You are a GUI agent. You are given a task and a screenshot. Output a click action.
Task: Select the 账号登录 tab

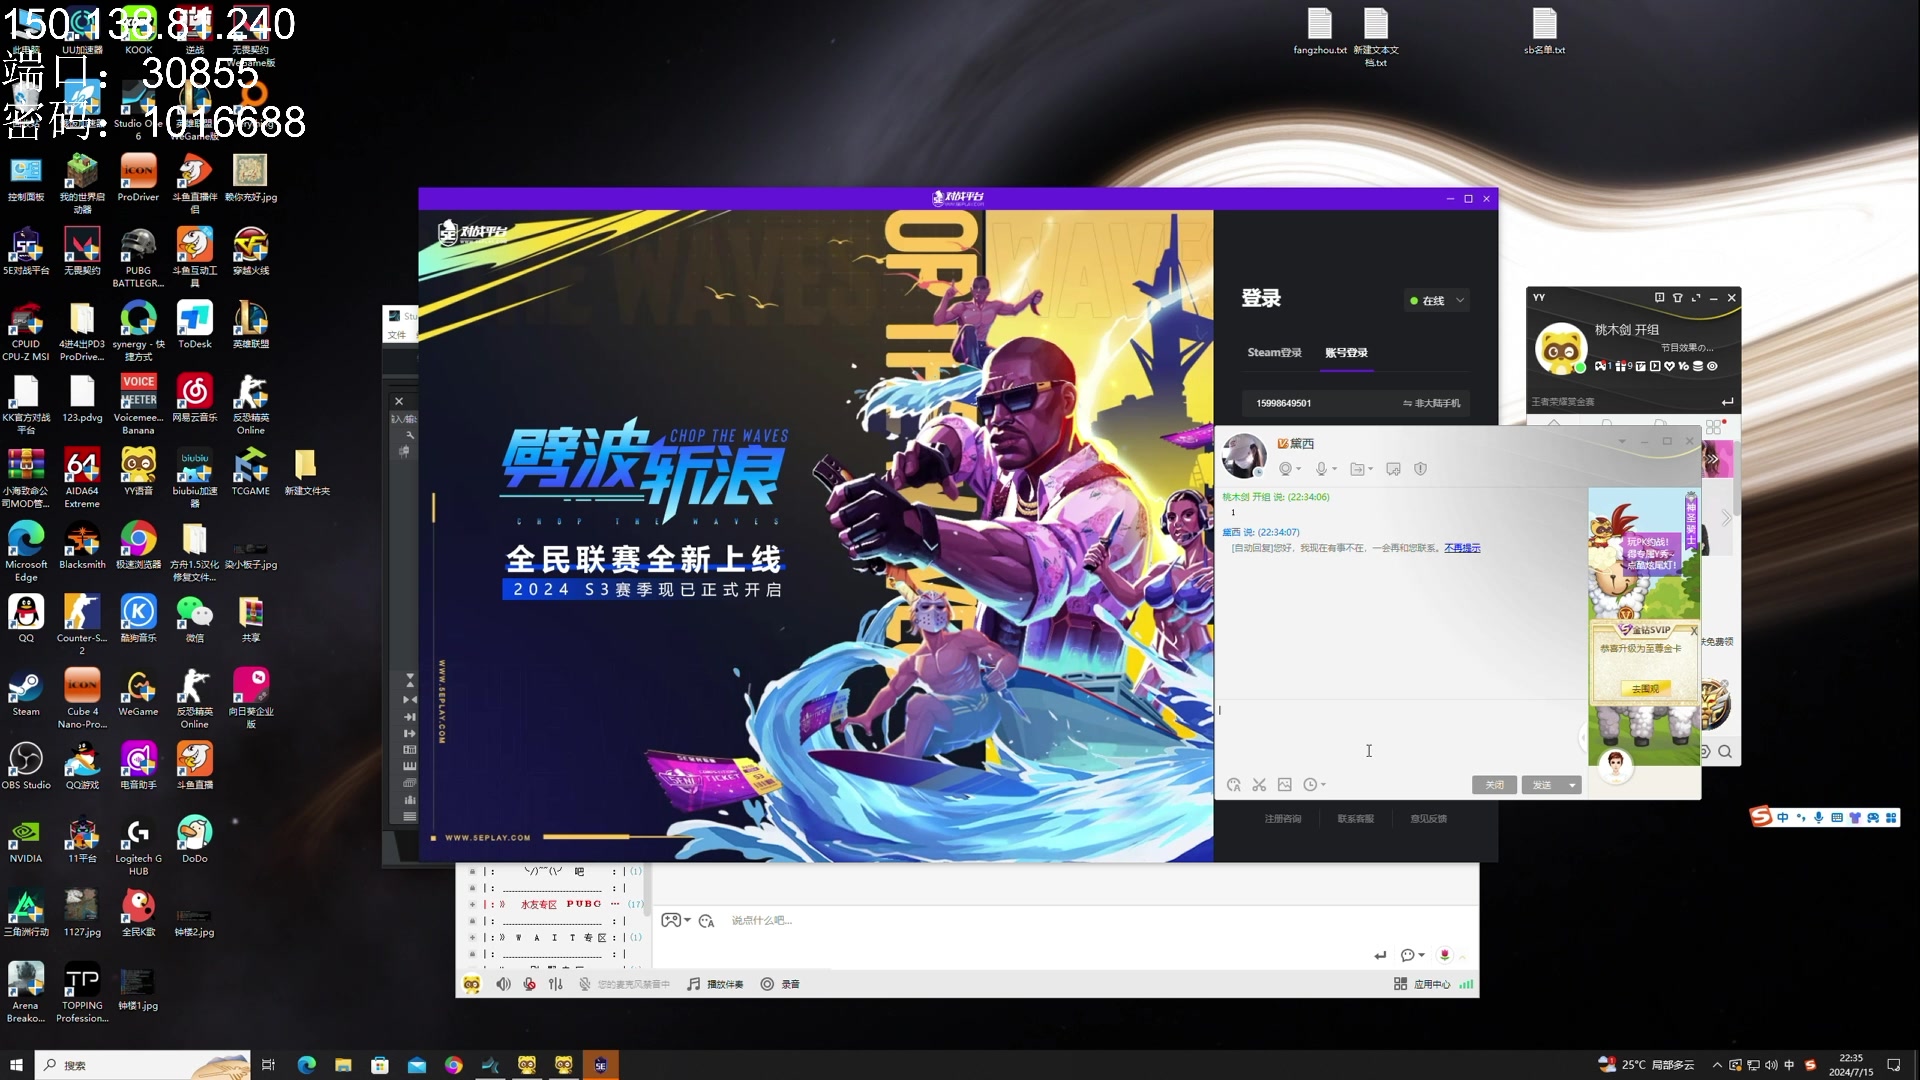[1346, 352]
